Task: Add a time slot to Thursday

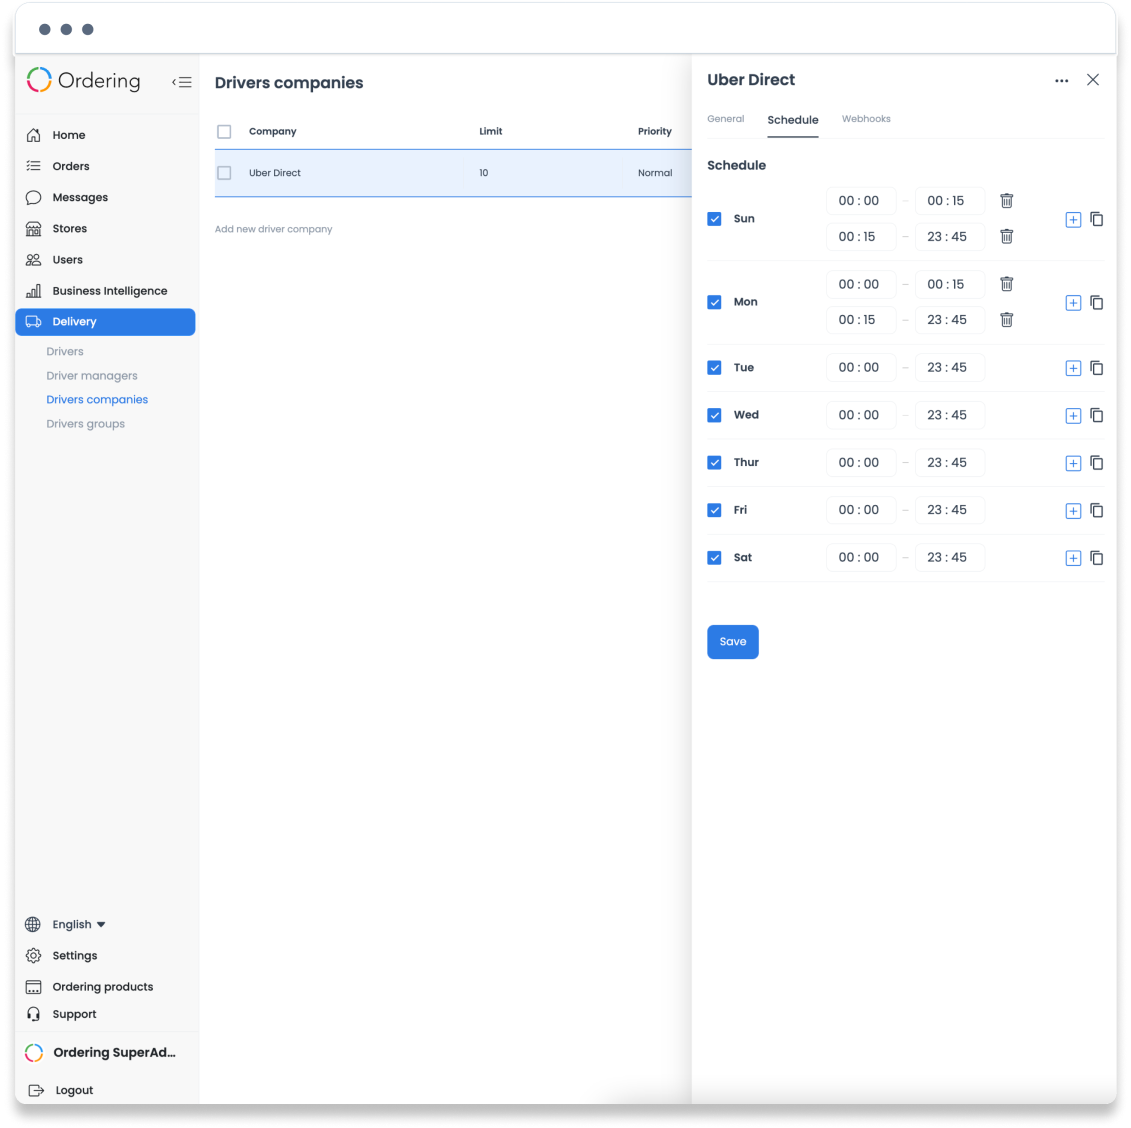Action: click(1073, 464)
